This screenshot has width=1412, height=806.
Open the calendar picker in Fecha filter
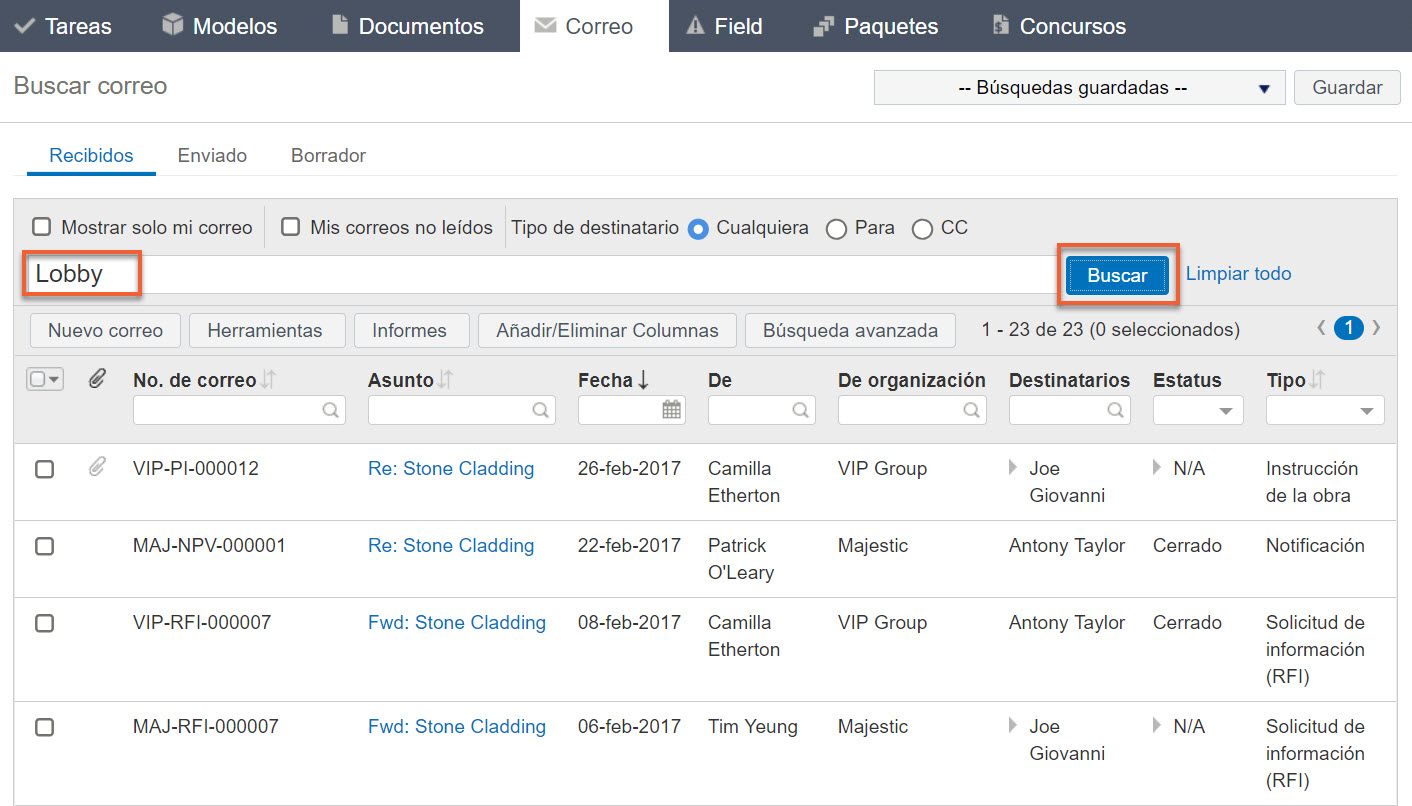(671, 410)
